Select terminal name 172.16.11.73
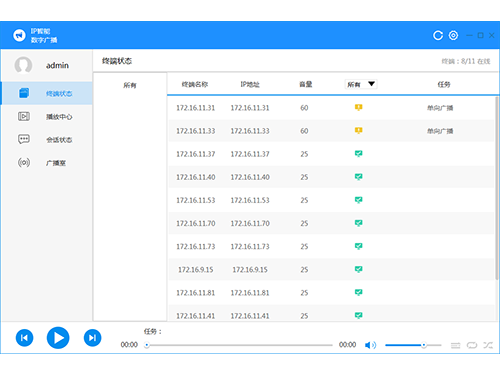 [x=196, y=247]
